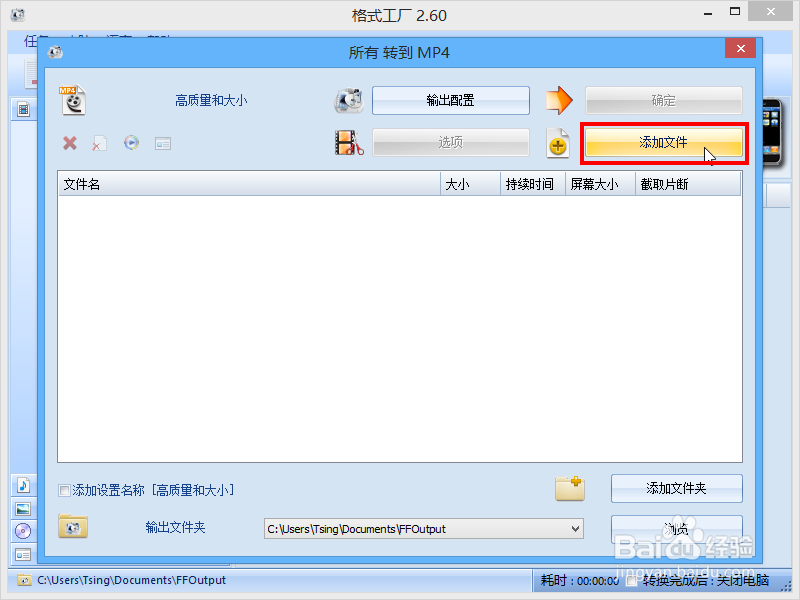Click the output folder icon
The height and width of the screenshot is (600, 800).
click(73, 527)
